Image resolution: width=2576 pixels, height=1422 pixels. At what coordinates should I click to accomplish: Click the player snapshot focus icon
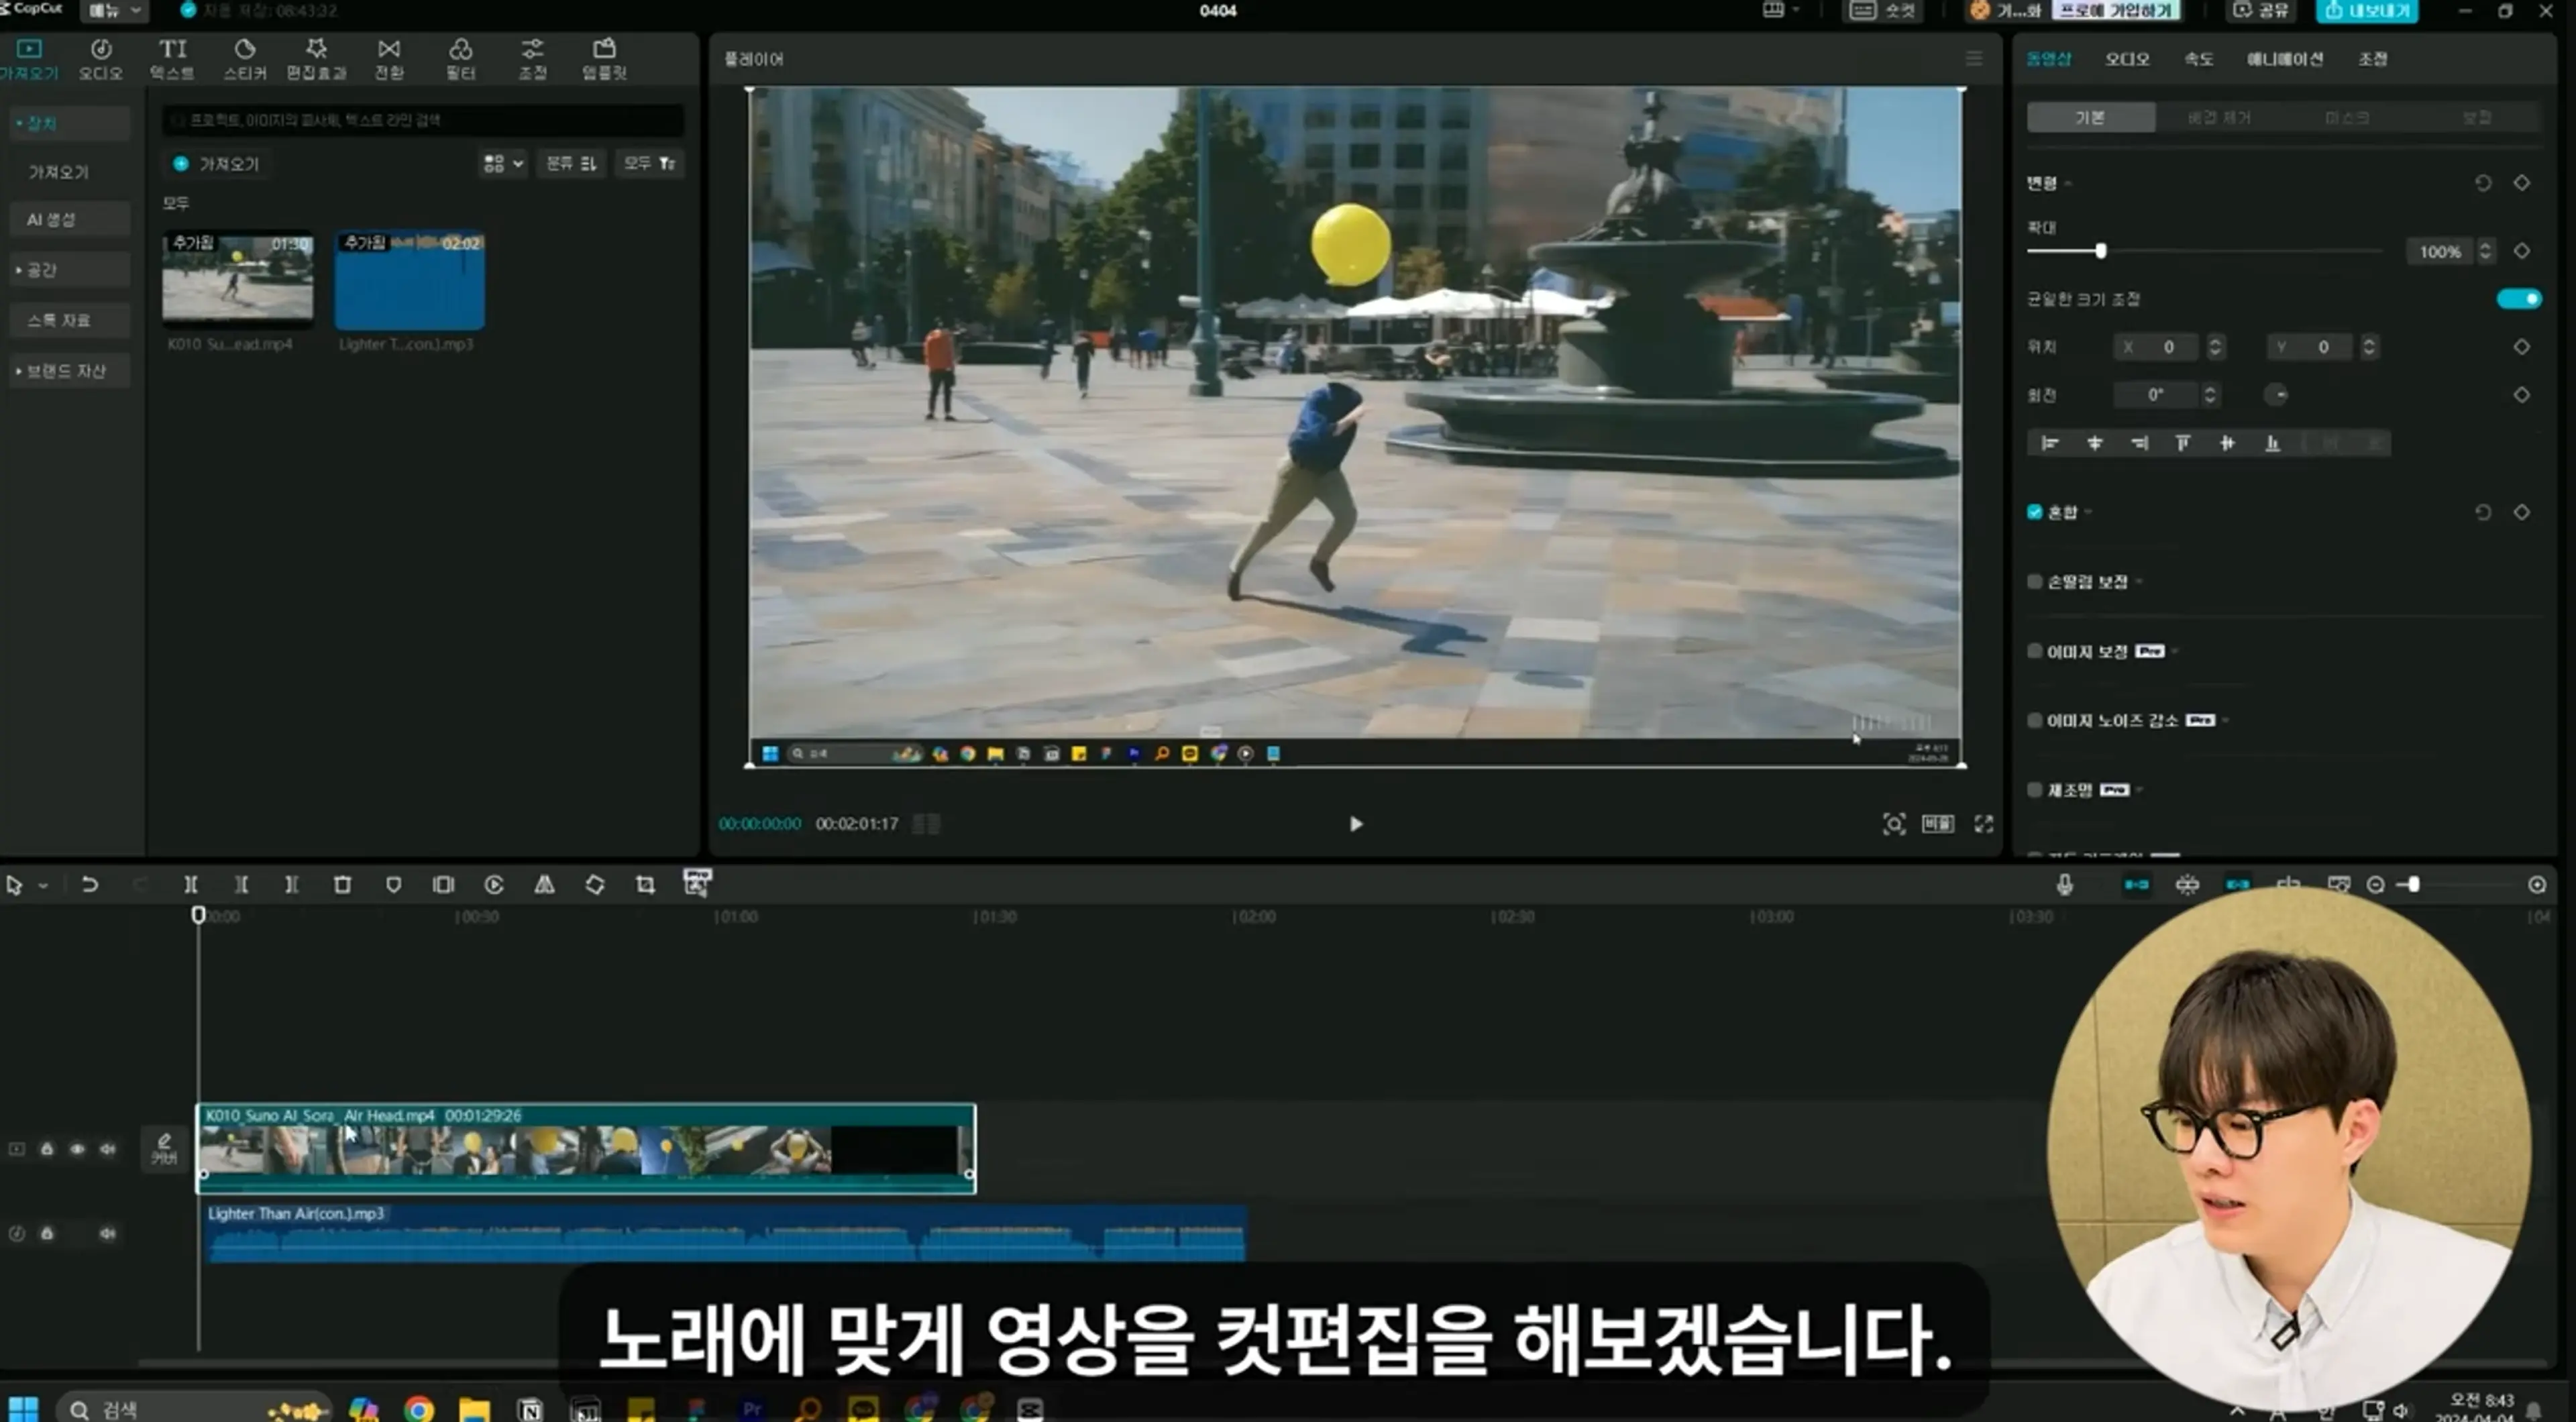1894,824
